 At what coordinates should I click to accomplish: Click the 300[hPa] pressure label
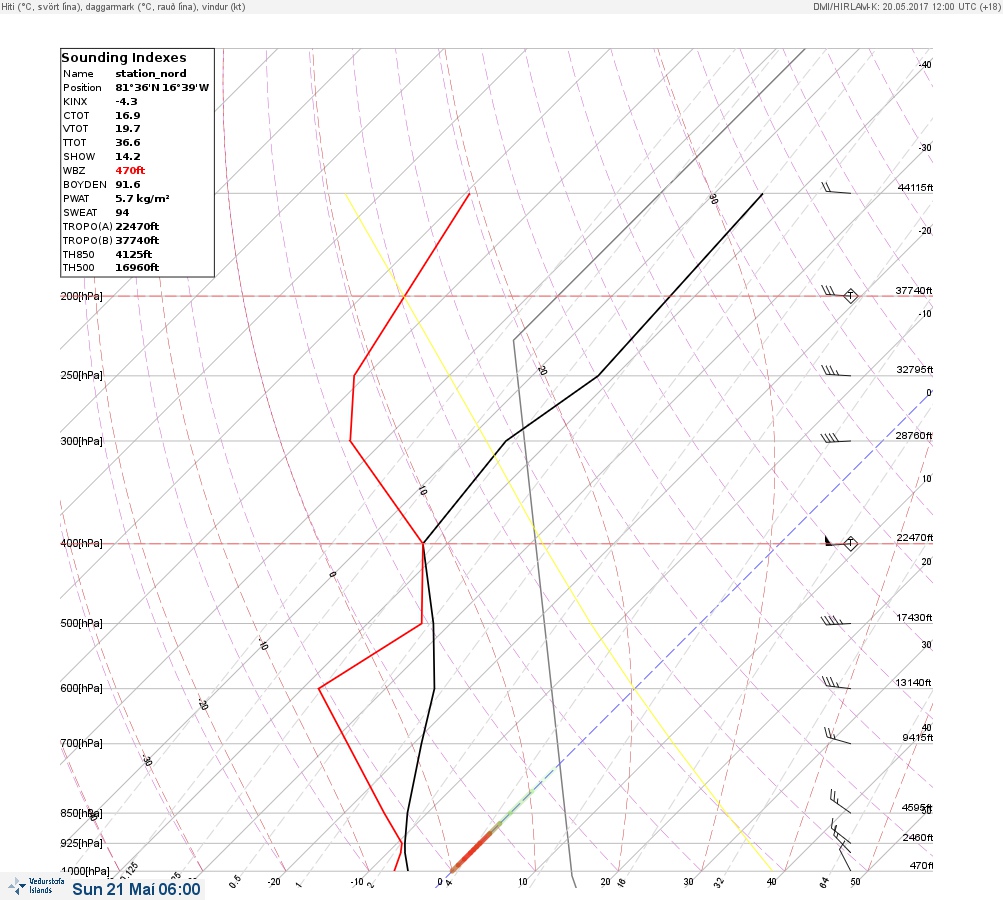pos(81,441)
